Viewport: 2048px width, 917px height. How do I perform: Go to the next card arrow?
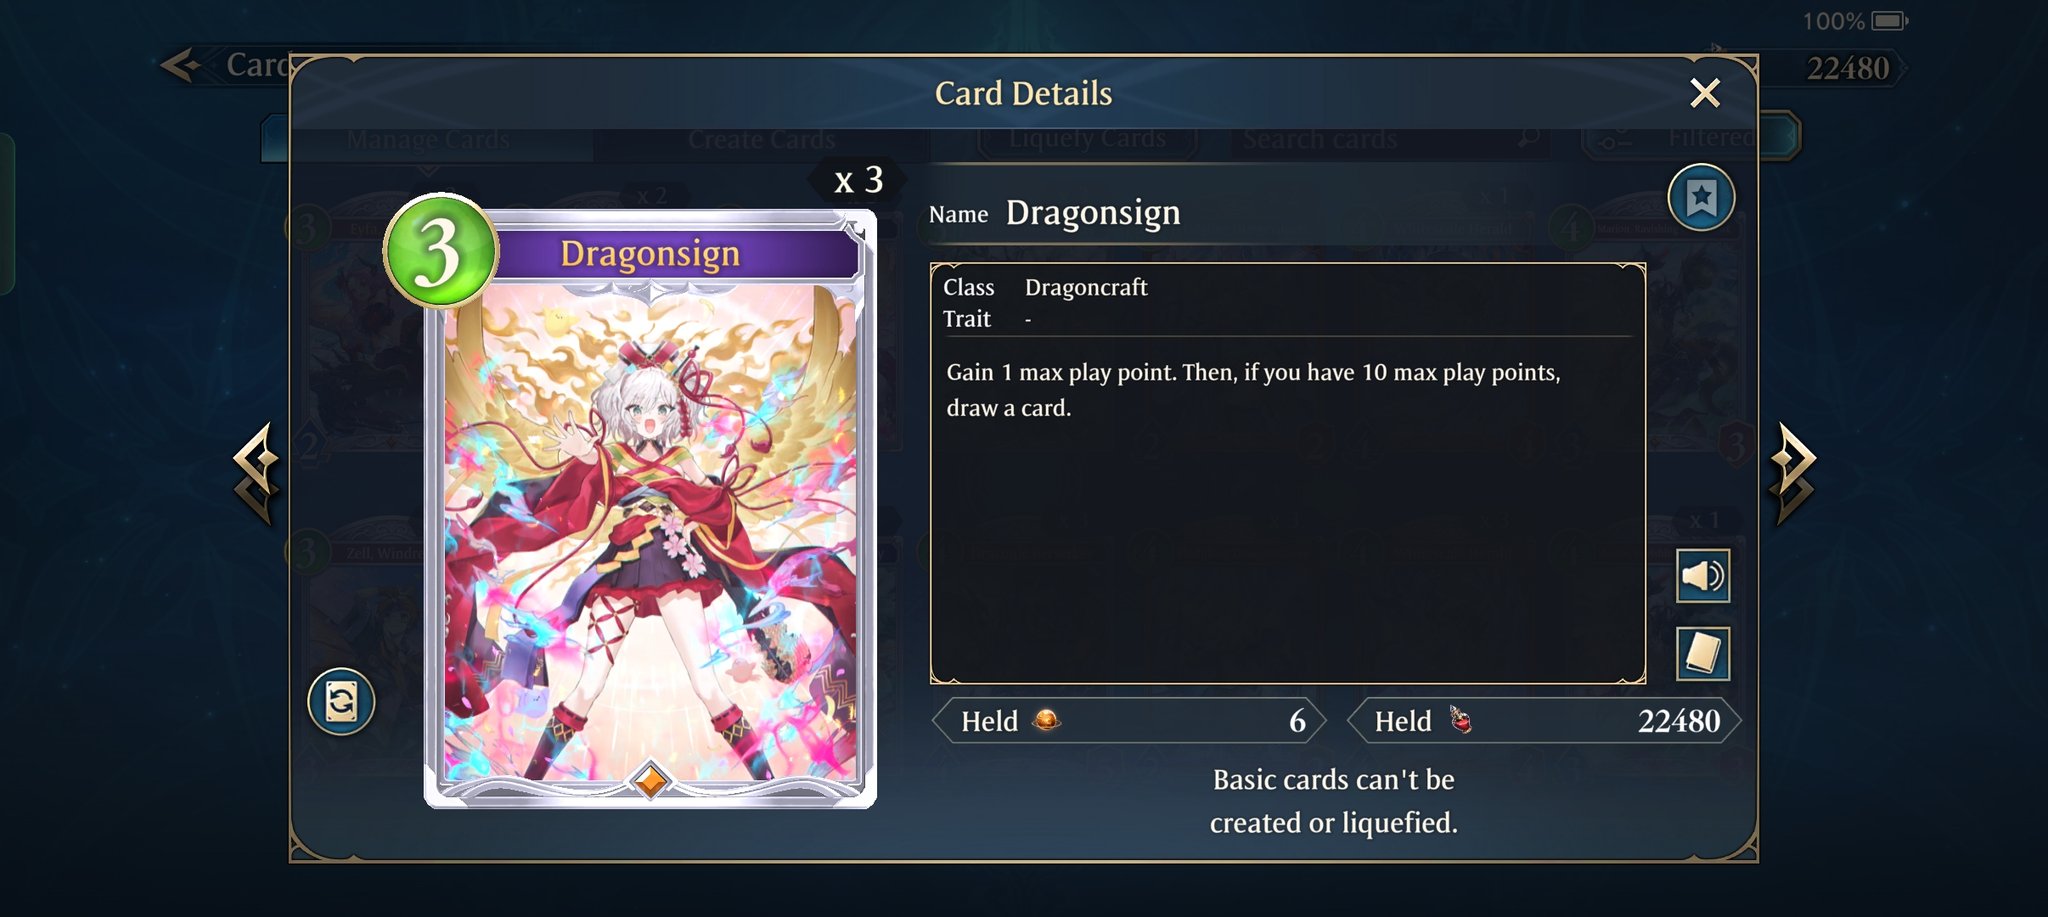tap(1793, 473)
